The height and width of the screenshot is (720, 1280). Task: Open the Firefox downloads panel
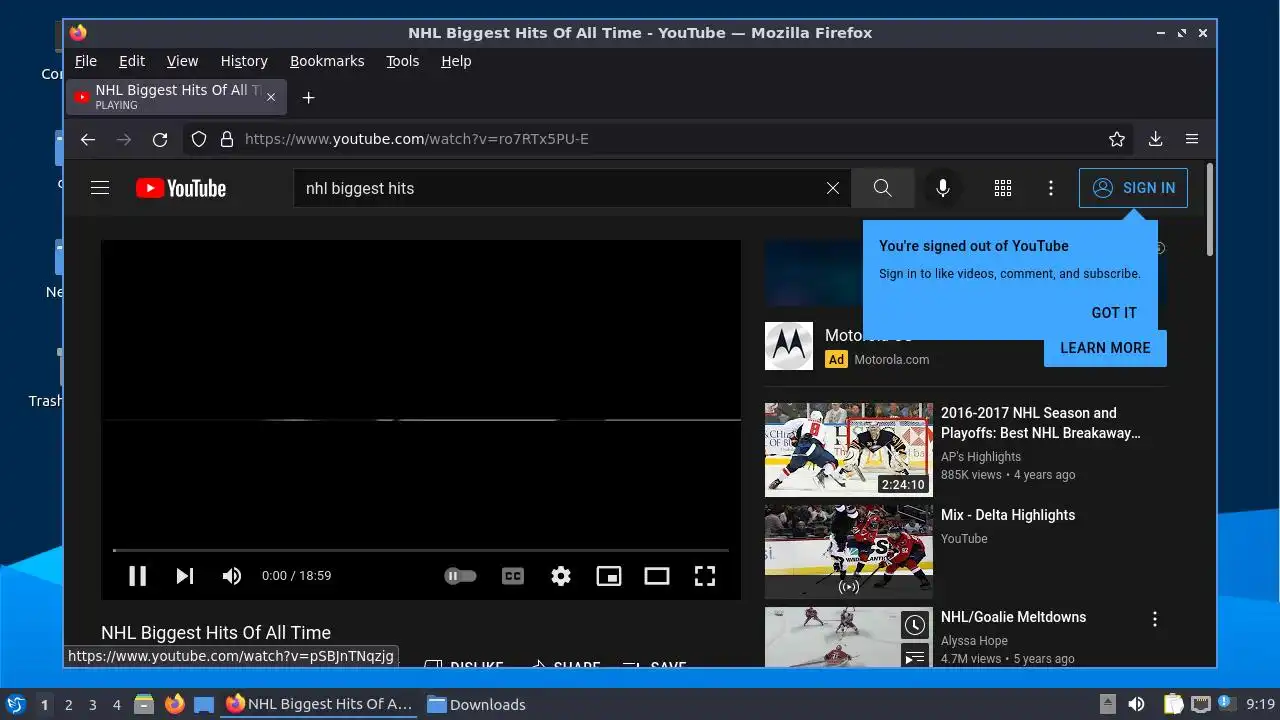pyautogui.click(x=1155, y=139)
